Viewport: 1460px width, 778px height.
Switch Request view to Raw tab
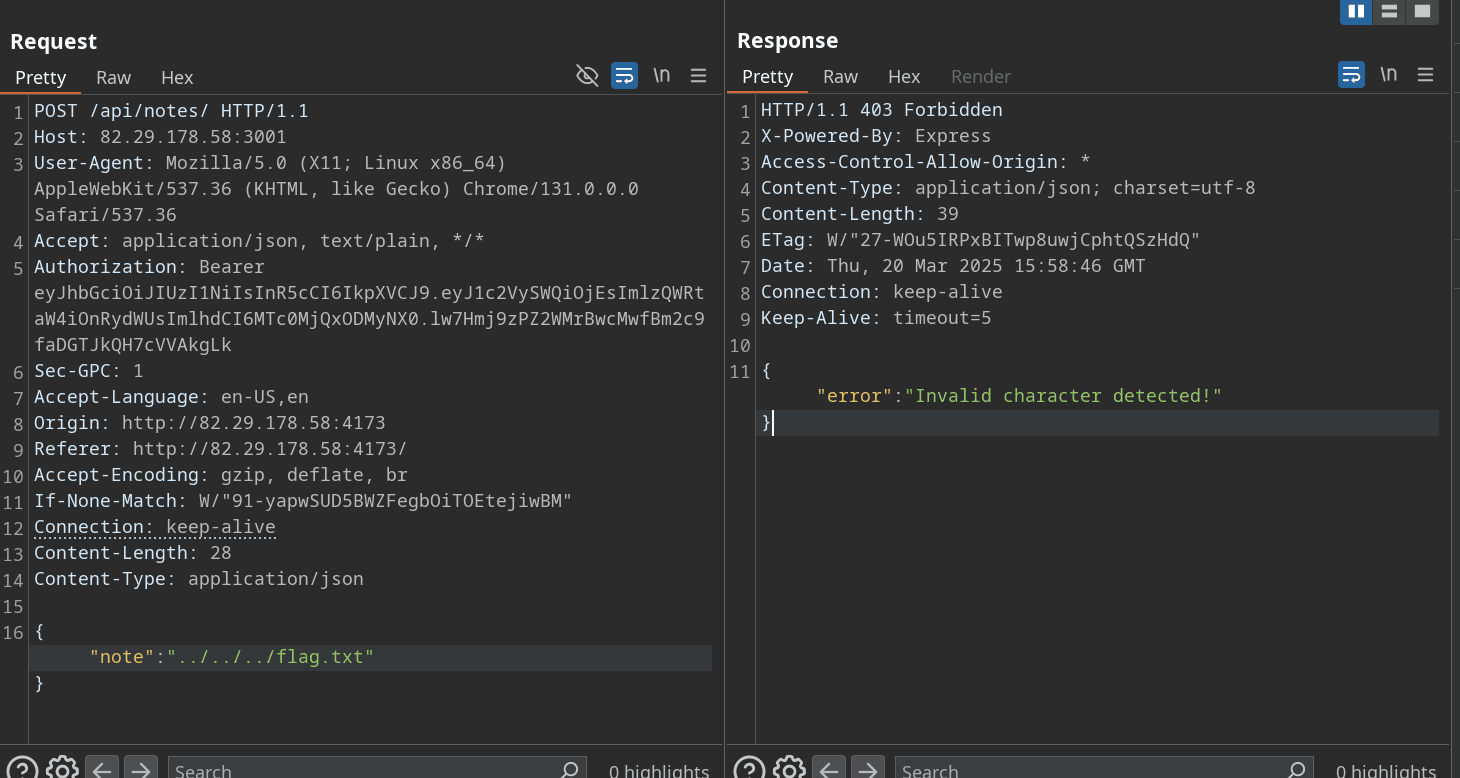click(113, 77)
